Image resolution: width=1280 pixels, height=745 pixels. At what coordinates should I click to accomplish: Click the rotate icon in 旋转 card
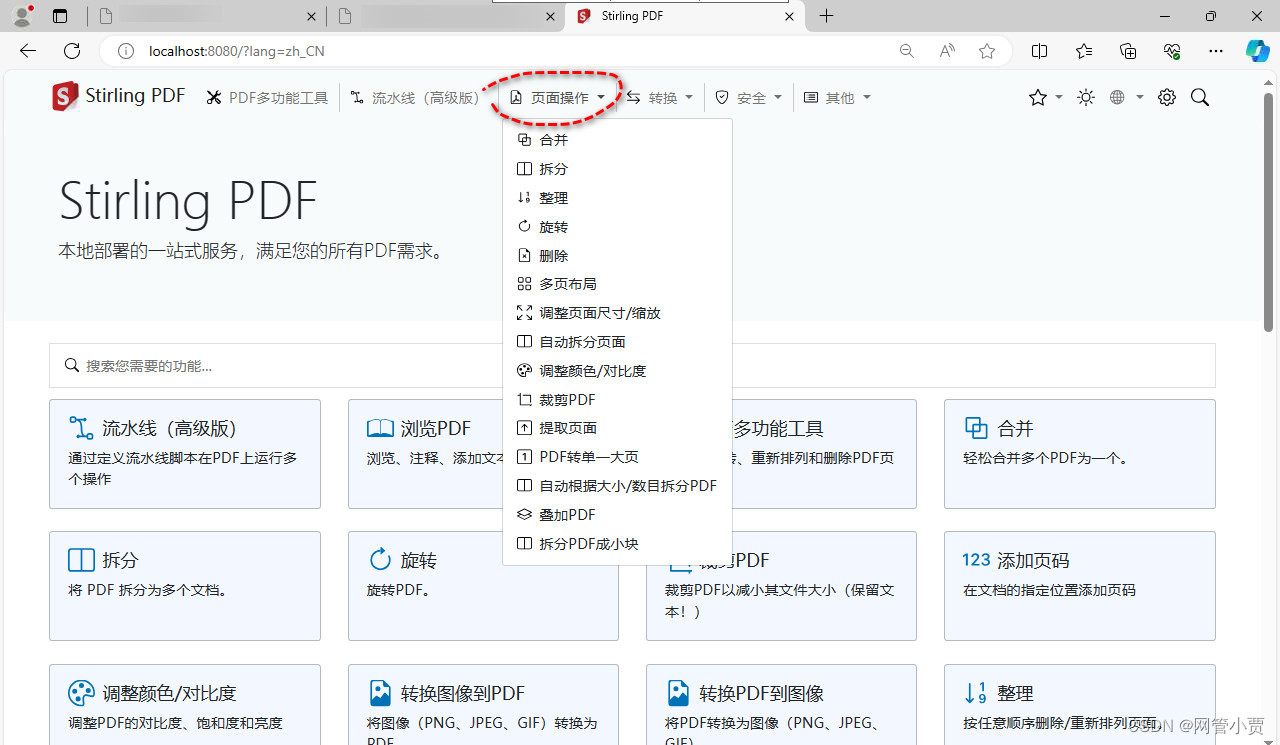(380, 559)
